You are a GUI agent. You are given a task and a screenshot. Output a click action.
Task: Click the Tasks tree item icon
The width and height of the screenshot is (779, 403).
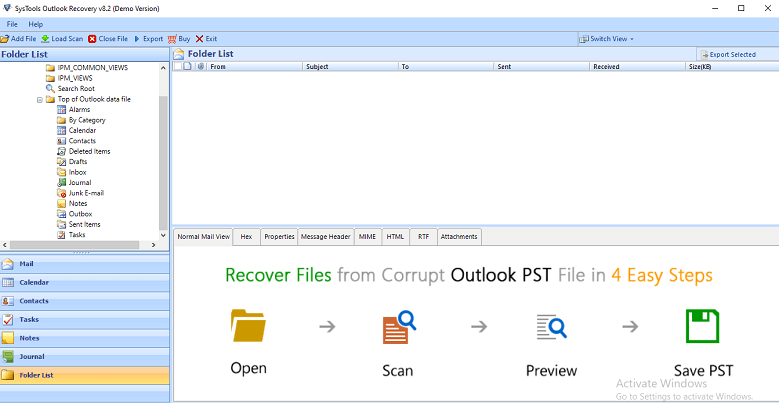coord(62,235)
